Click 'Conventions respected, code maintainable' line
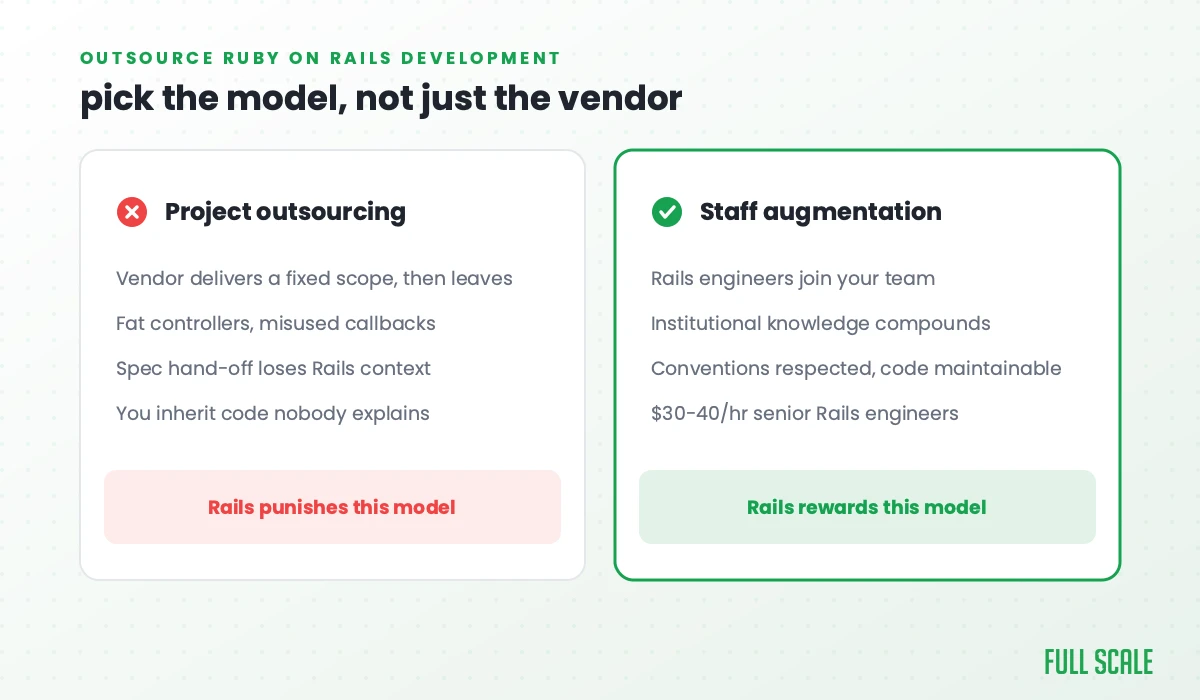This screenshot has height=700, width=1200. (x=856, y=369)
